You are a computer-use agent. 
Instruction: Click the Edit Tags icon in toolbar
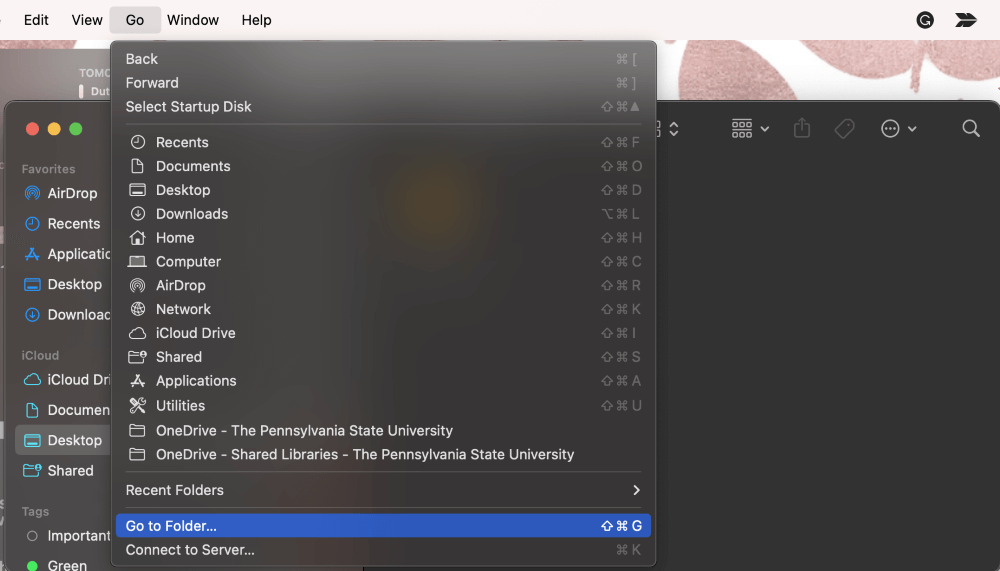coord(844,129)
